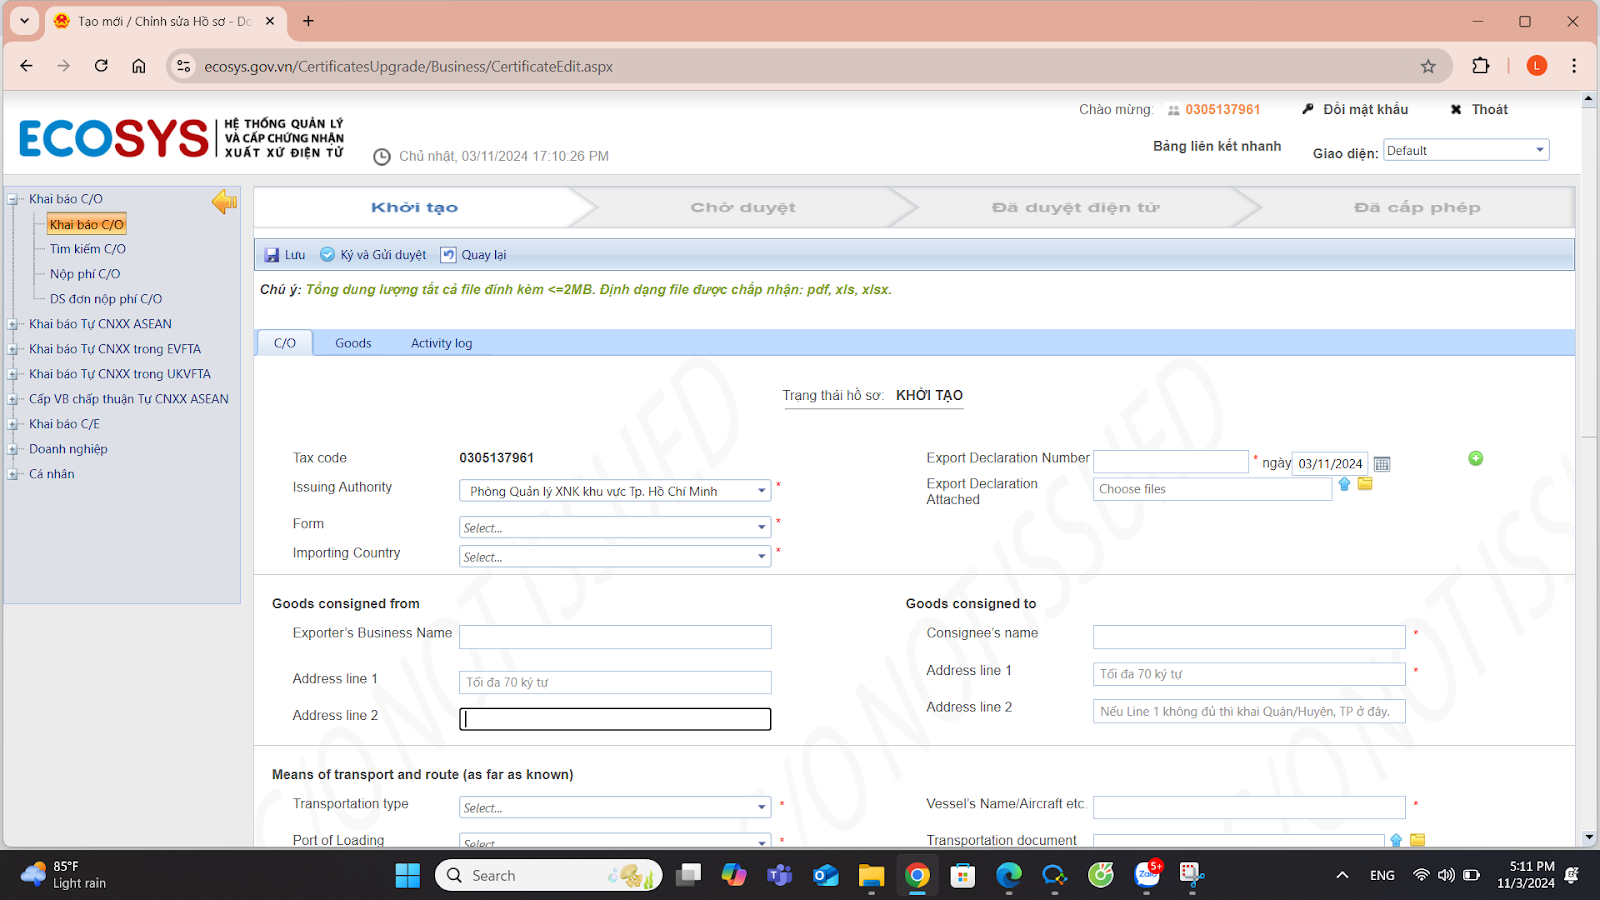Screen dimensions: 1600x900
Task: Click the Chờ duyệt workflow step
Action: click(x=743, y=207)
